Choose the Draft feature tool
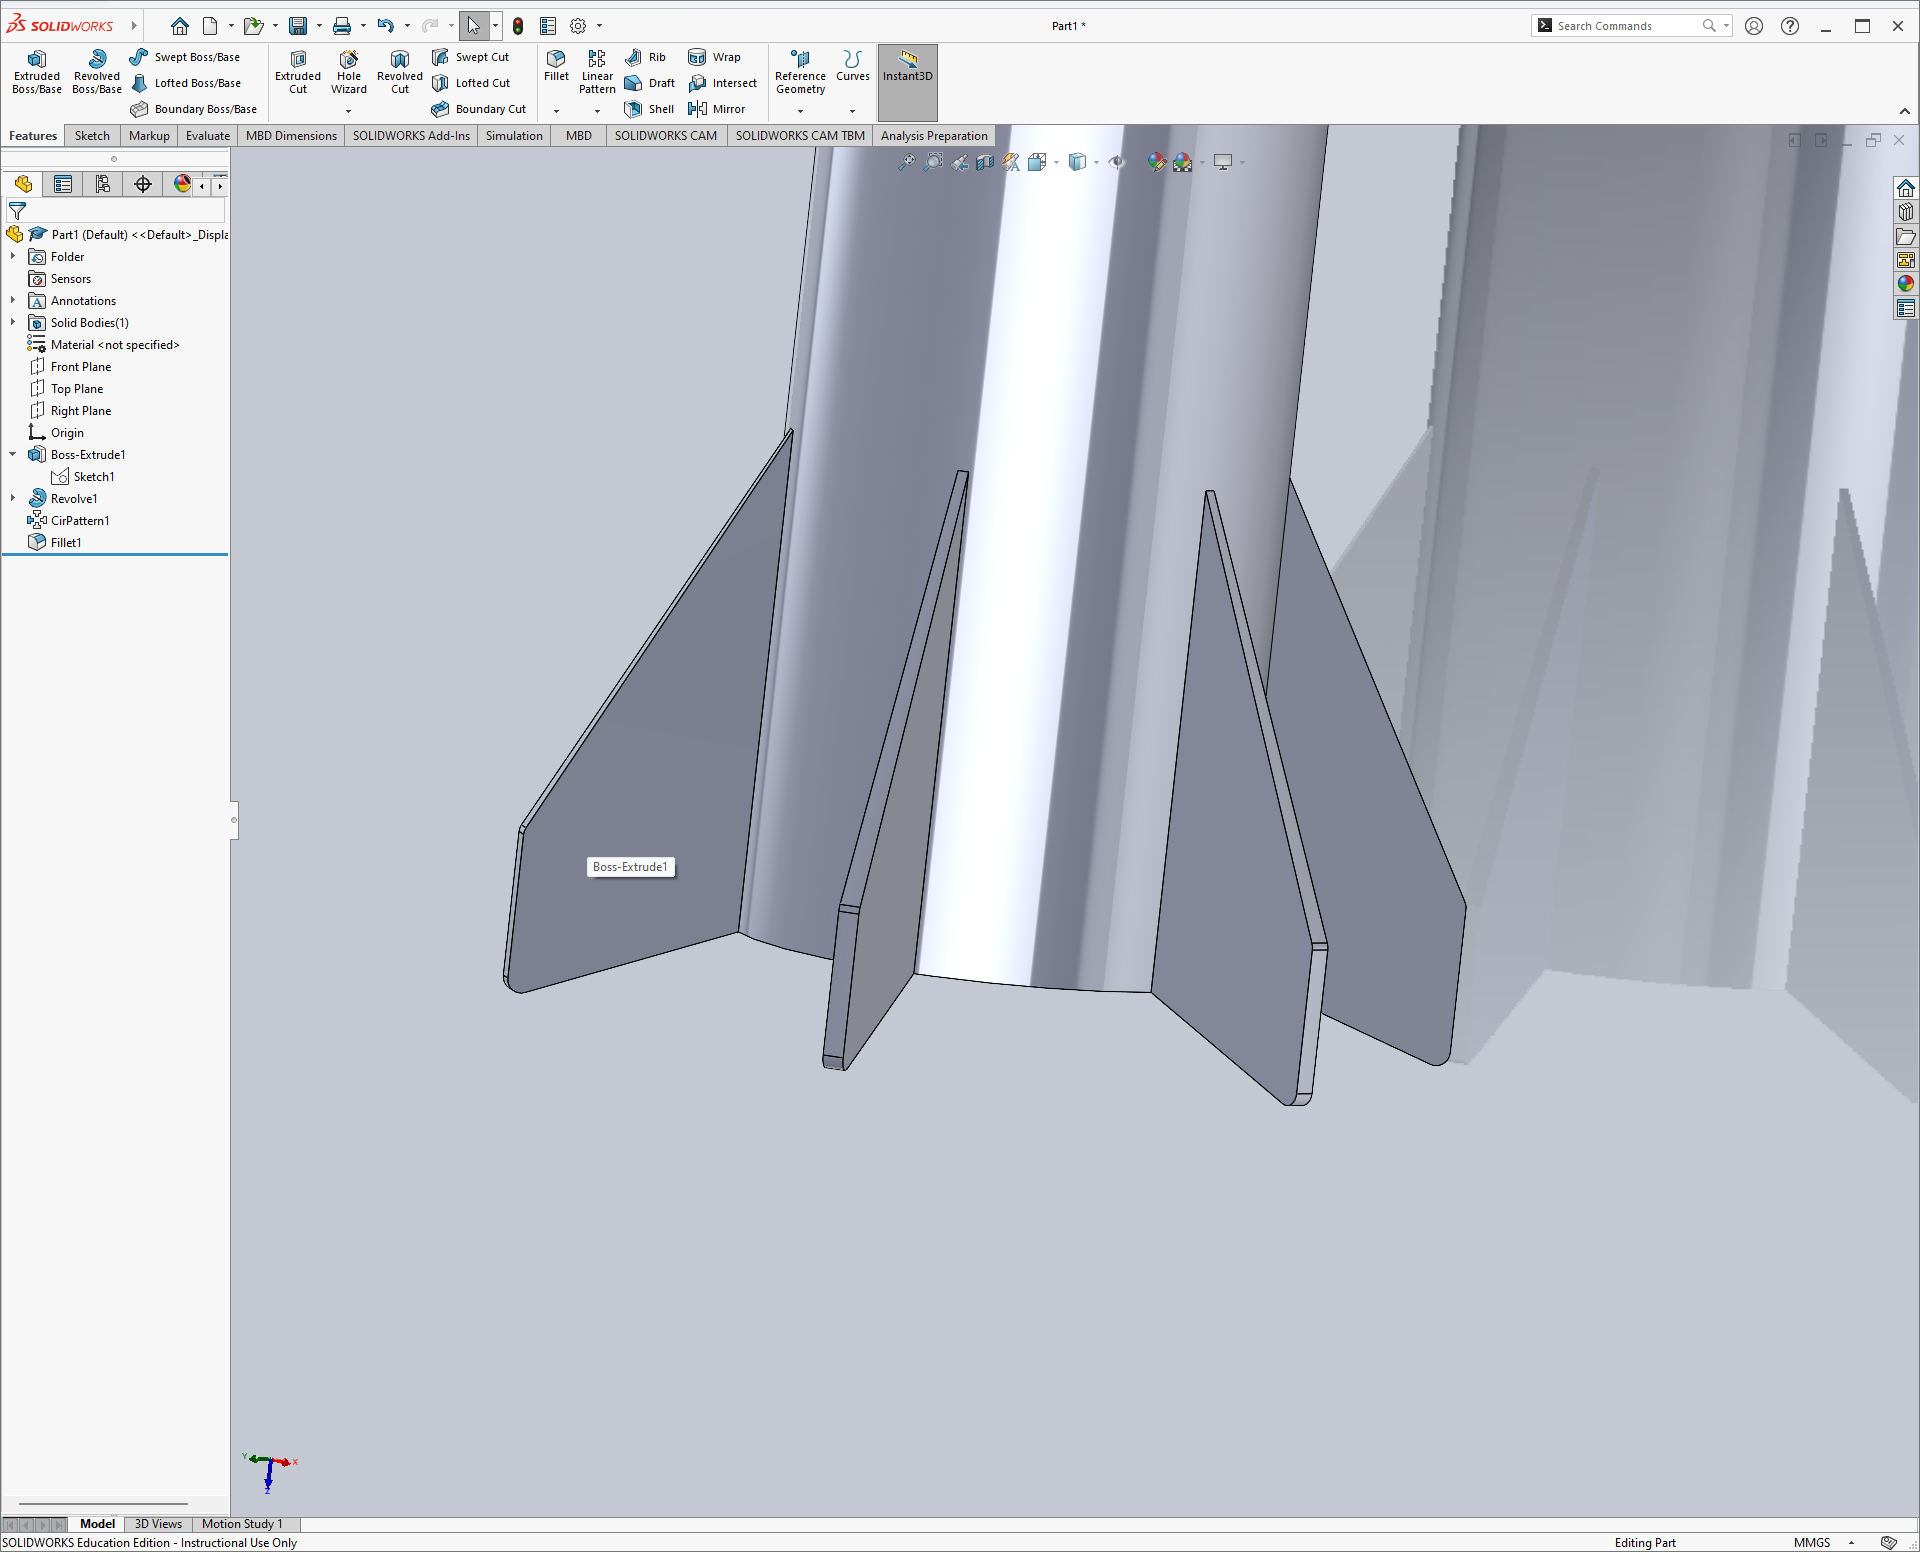Screen dimensions: 1920x1552 point(650,83)
